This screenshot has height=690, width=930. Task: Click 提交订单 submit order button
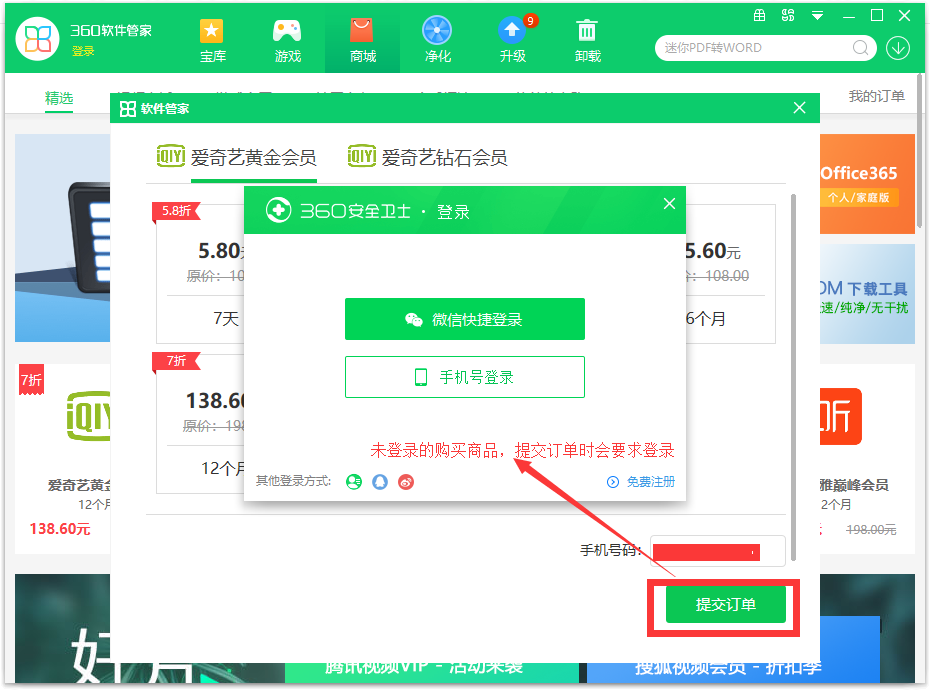(x=726, y=605)
